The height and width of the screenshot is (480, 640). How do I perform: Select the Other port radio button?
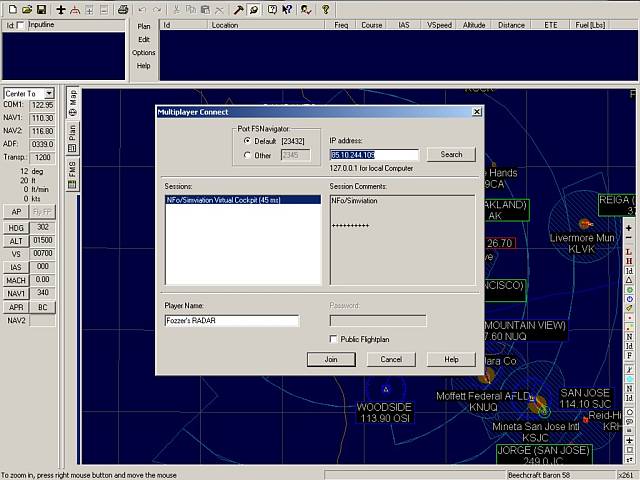point(246,155)
